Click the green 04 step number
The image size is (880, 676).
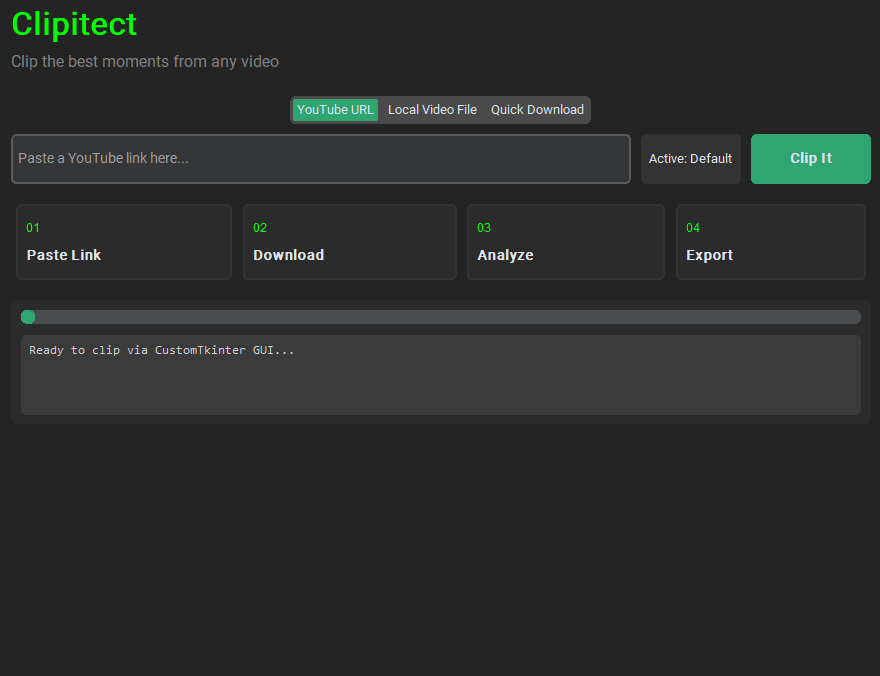(692, 227)
